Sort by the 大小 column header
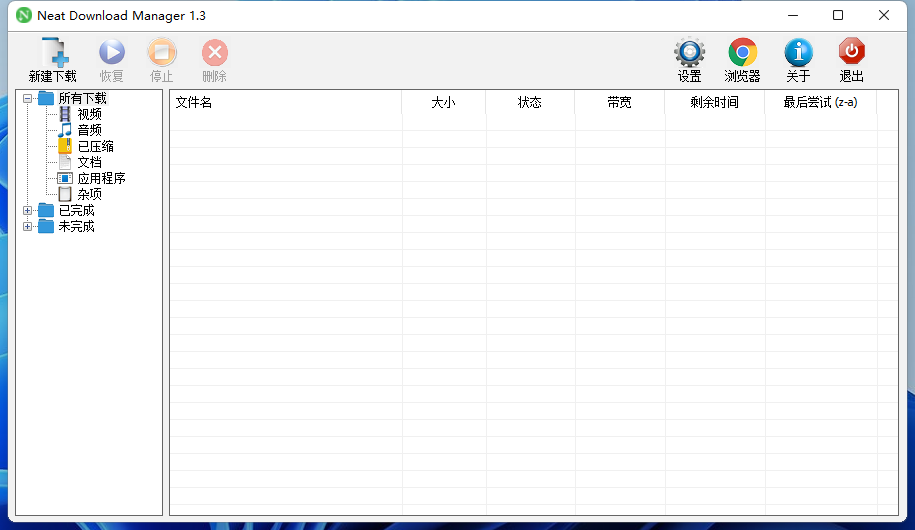Viewport: 915px width, 530px height. click(443, 102)
